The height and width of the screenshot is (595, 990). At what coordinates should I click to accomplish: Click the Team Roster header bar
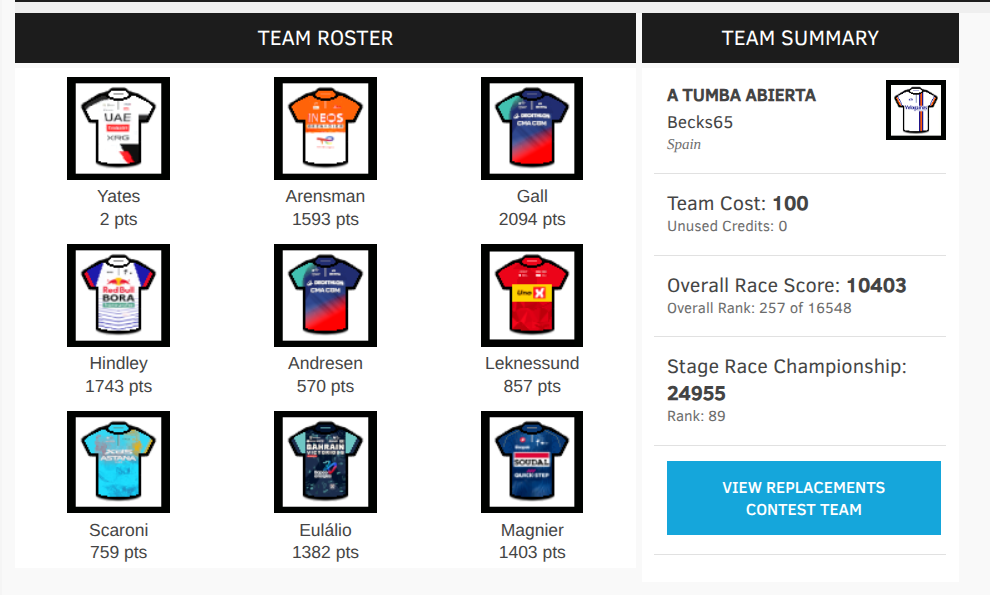[325, 38]
